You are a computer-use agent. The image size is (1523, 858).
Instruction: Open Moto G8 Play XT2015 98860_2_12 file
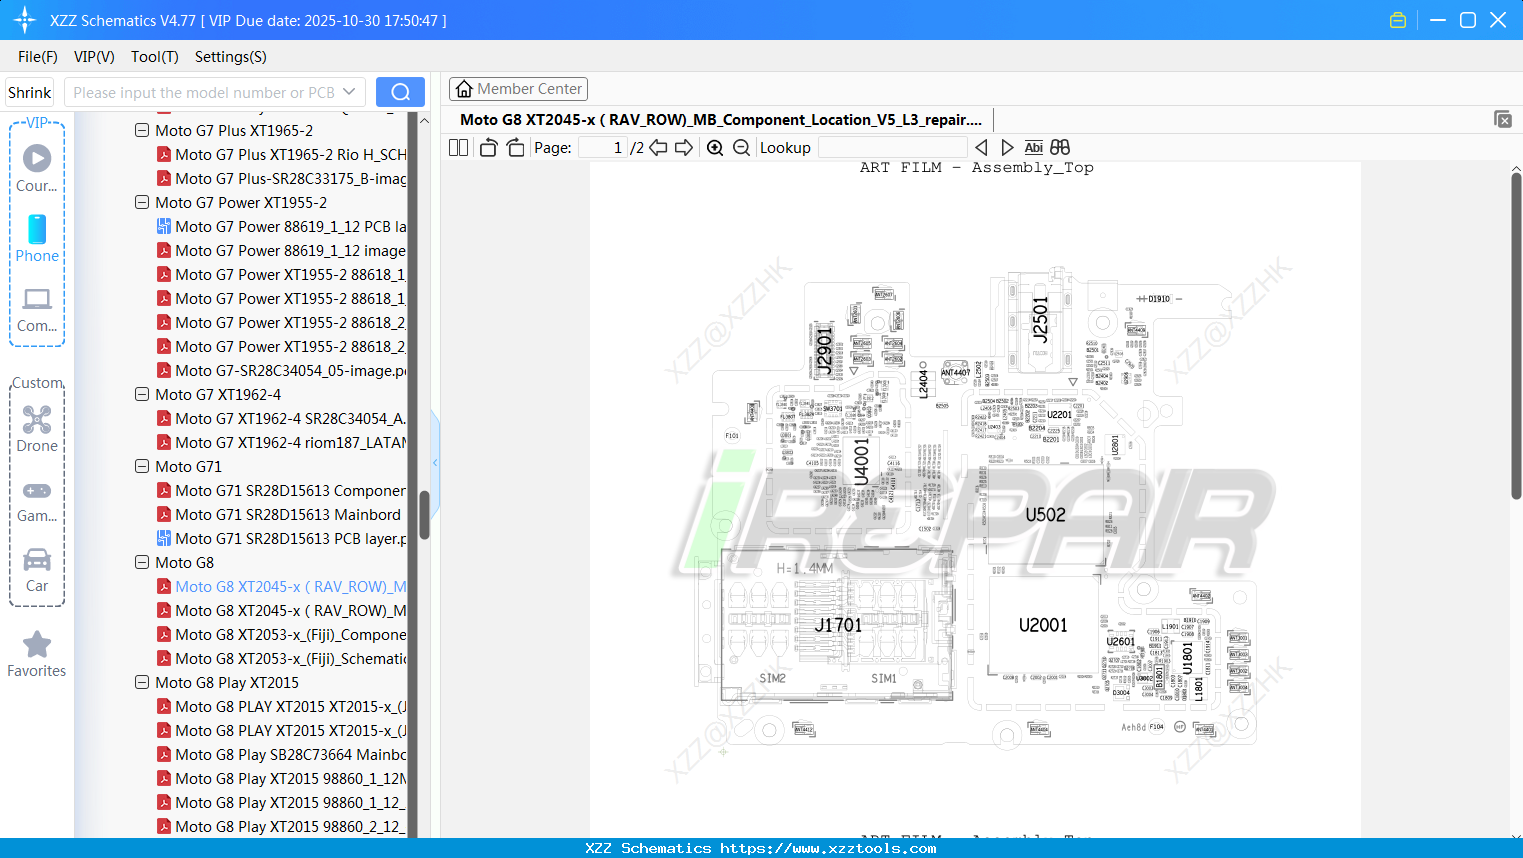point(282,826)
